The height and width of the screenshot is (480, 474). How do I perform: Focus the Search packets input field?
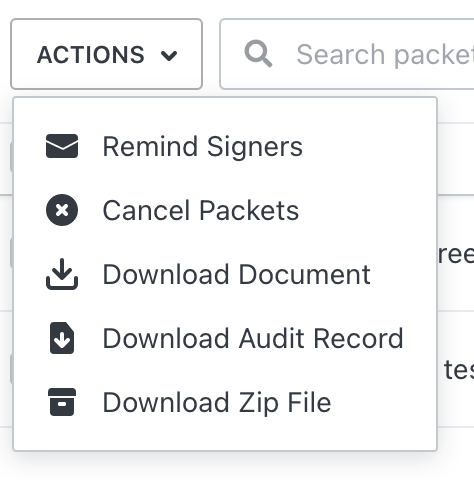[347, 54]
